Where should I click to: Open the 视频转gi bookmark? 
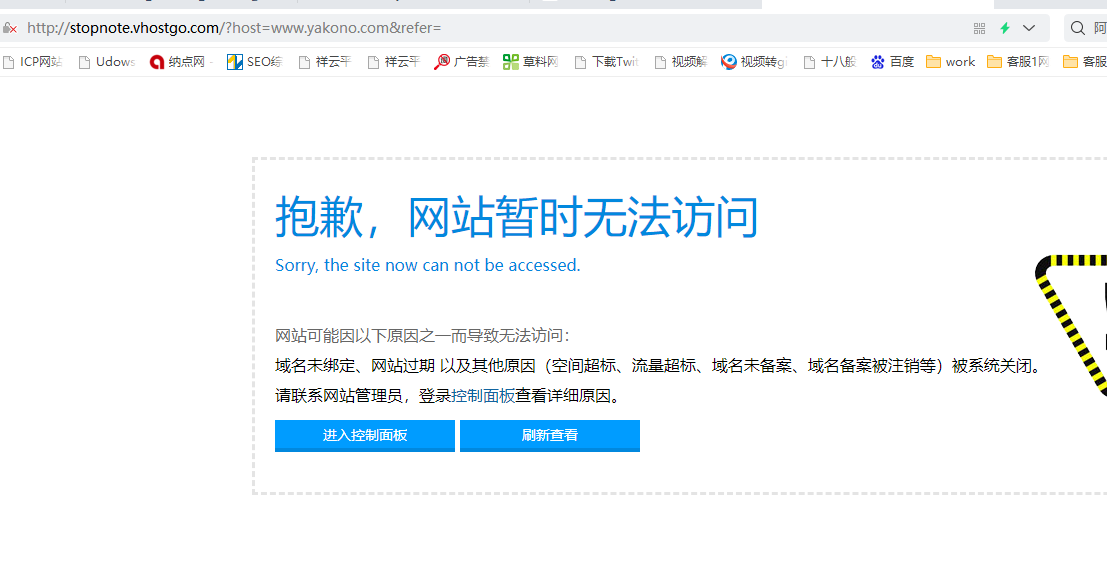[x=753, y=62]
